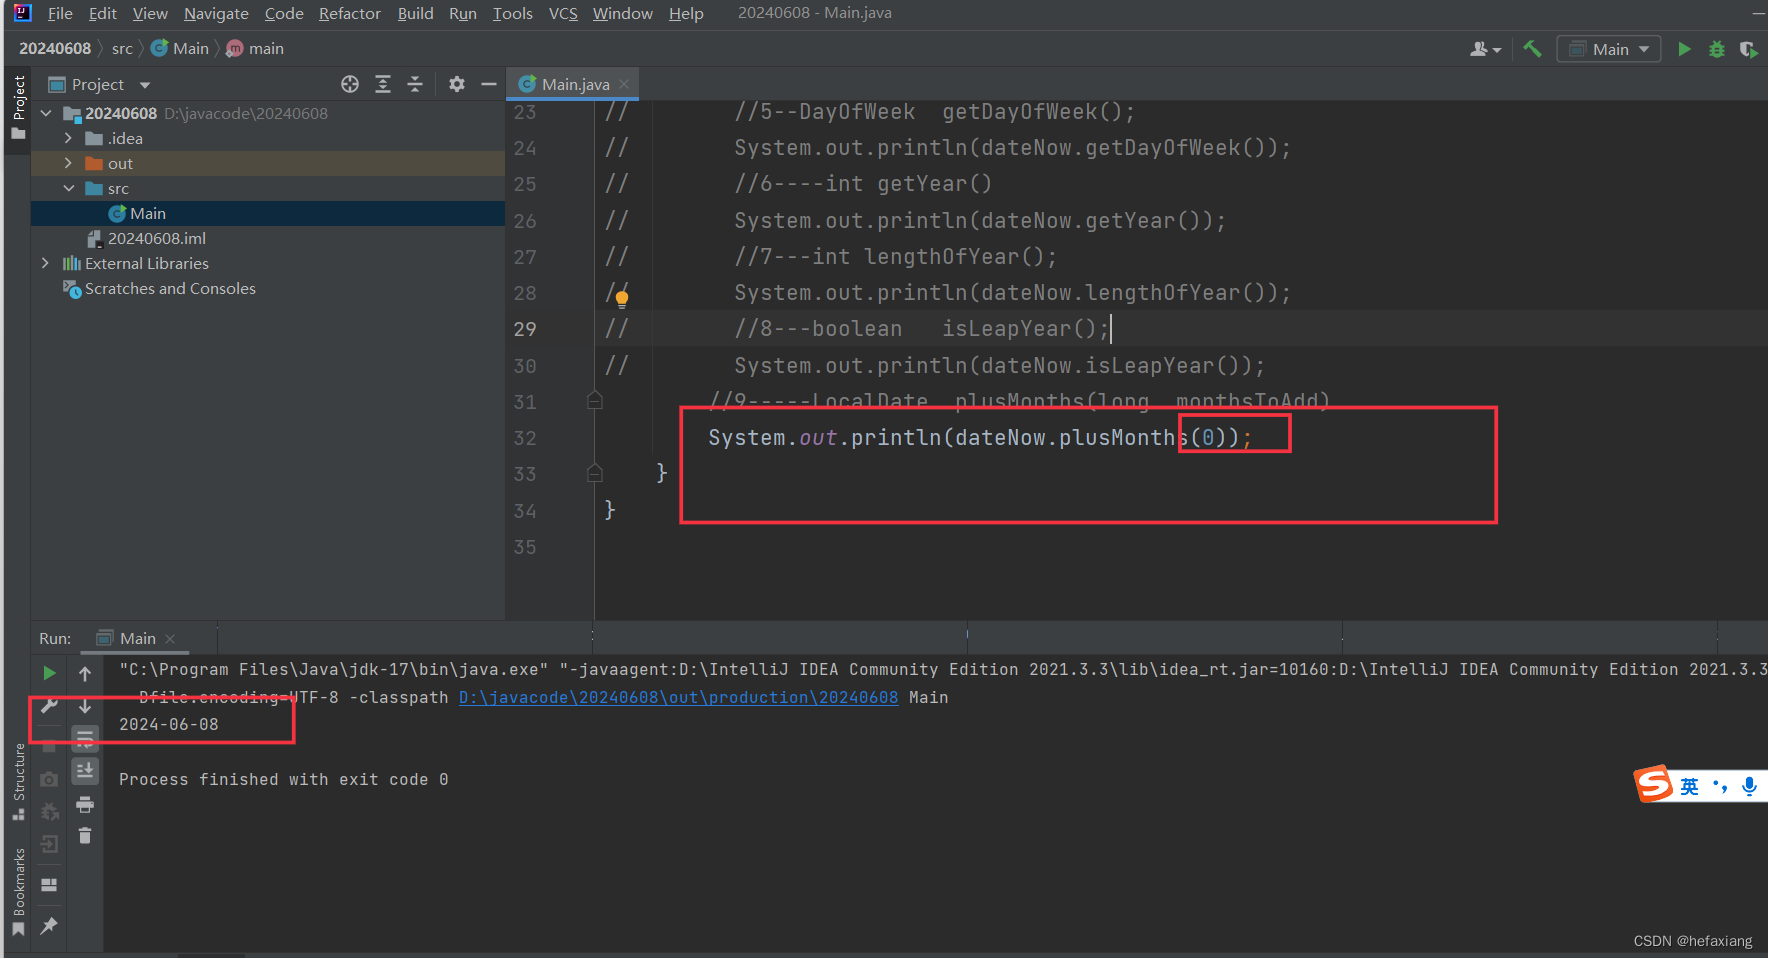1769x959 pixels.
Task: Run Main with the green play icon in the top toolbar
Action: coord(1685,49)
